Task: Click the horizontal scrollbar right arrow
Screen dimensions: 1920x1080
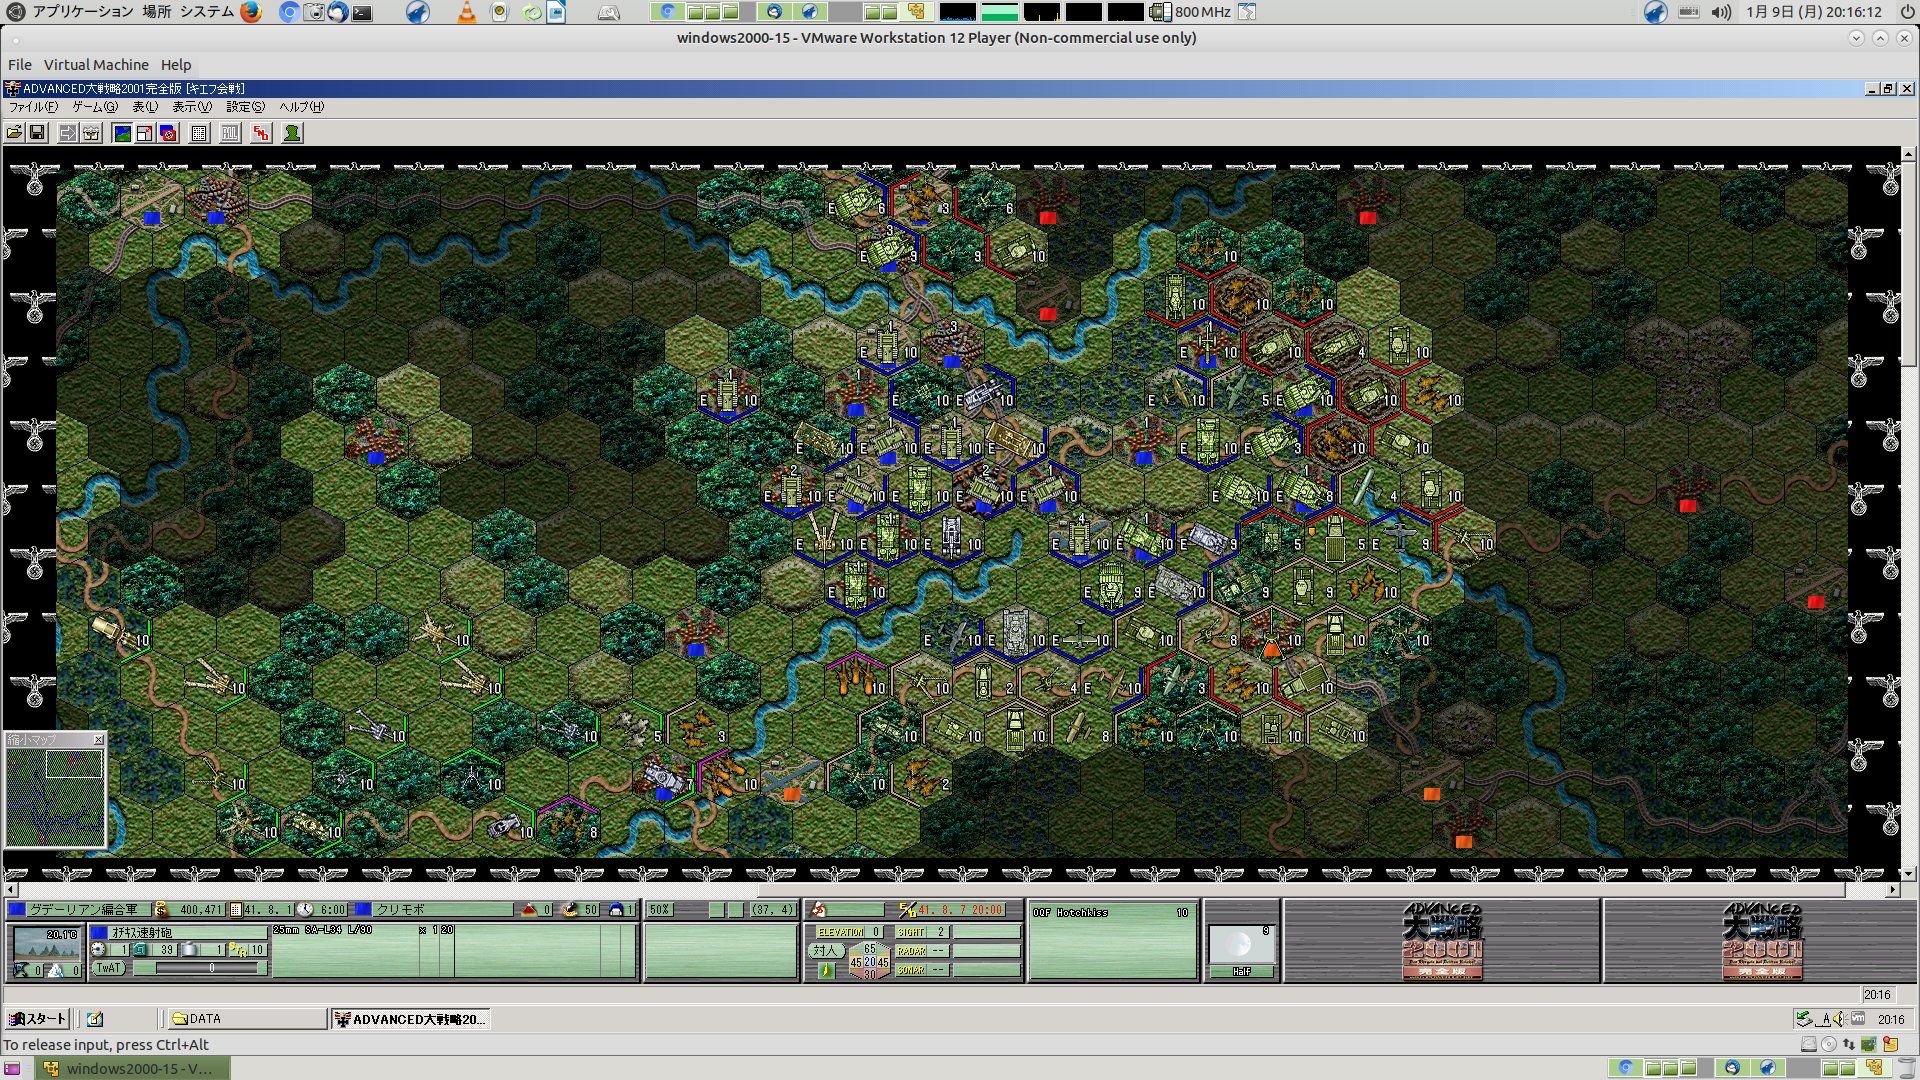Action: tap(1893, 889)
